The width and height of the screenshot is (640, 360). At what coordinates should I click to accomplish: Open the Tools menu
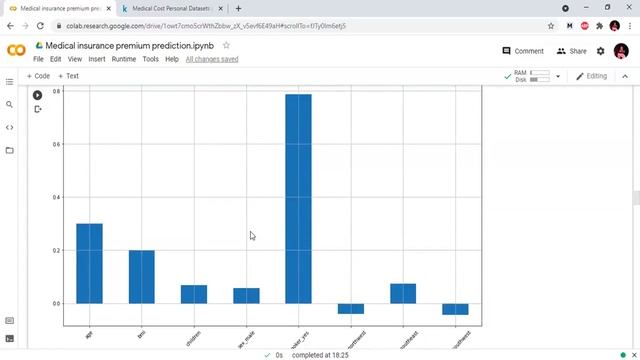tap(150, 59)
